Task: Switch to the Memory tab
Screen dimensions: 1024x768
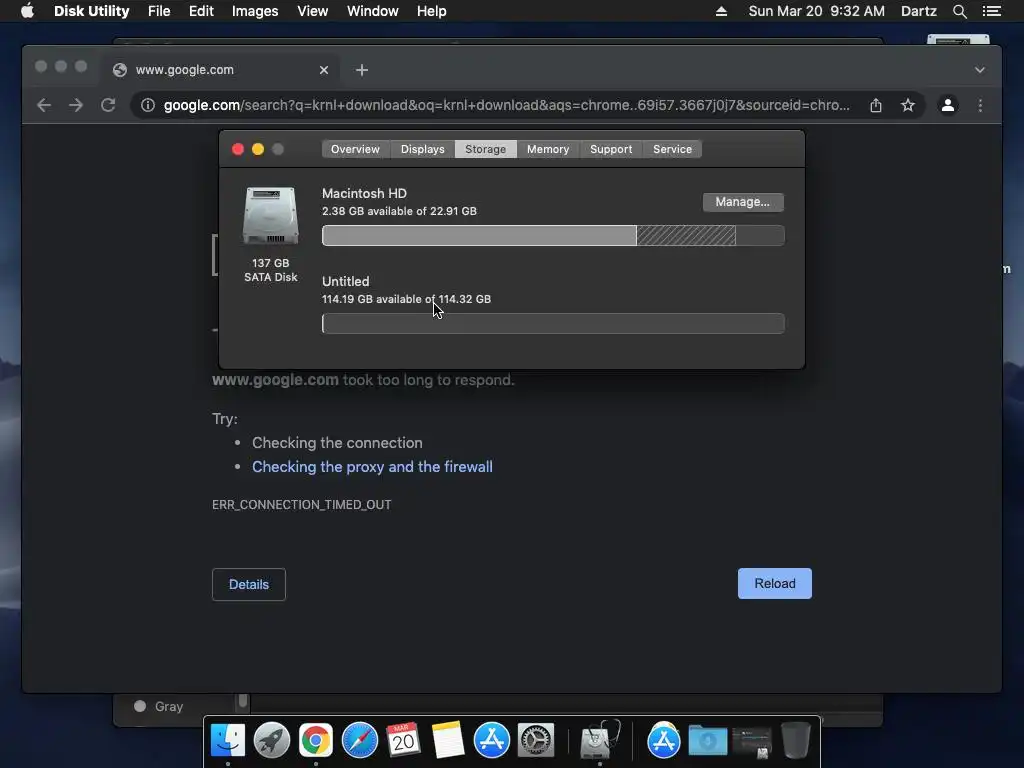Action: click(x=548, y=149)
